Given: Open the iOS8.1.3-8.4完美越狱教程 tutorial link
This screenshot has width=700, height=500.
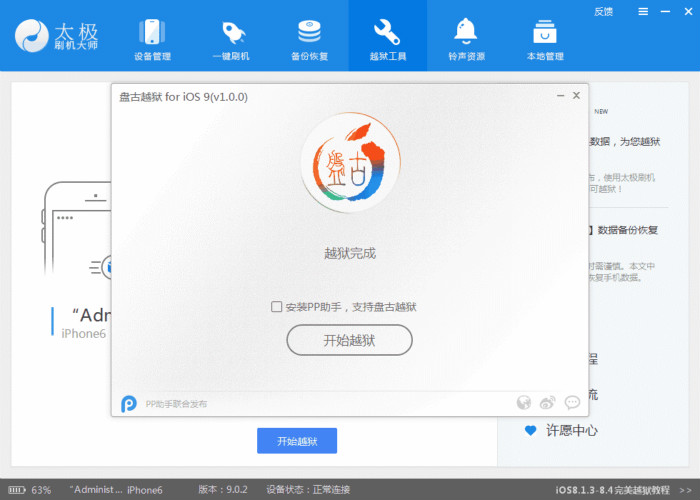Looking at the screenshot, I should click(x=612, y=490).
